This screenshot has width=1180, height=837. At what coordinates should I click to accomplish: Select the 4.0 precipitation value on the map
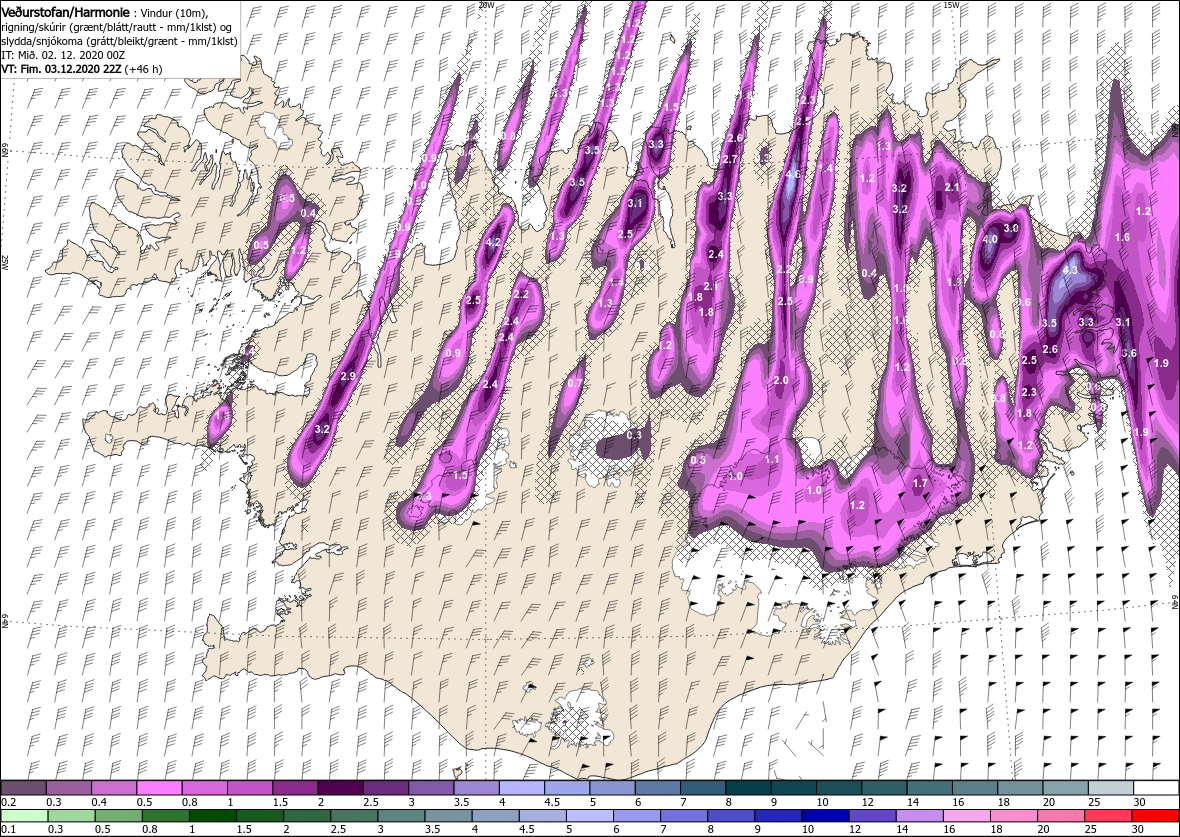click(990, 240)
